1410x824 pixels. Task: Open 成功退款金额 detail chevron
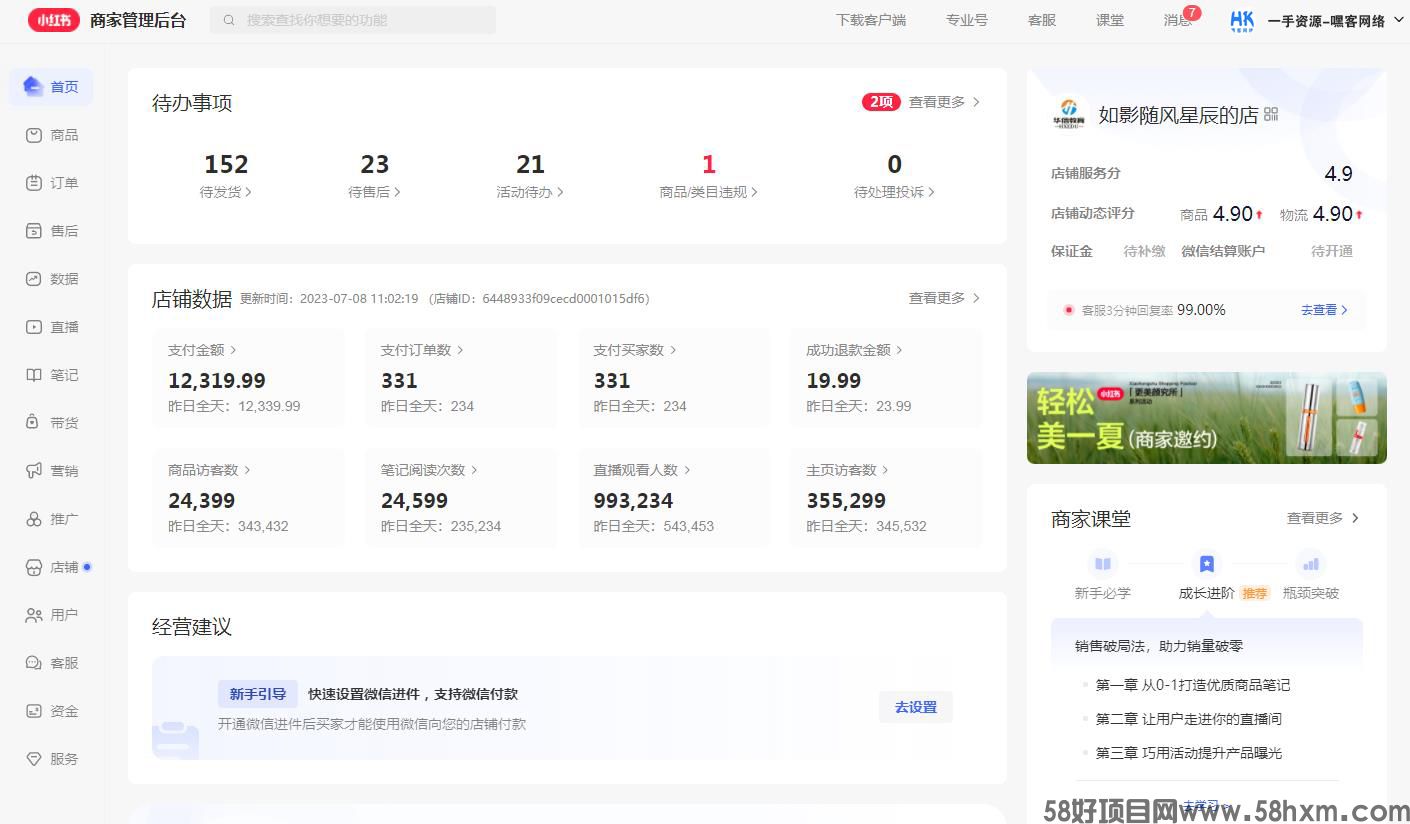(x=899, y=350)
